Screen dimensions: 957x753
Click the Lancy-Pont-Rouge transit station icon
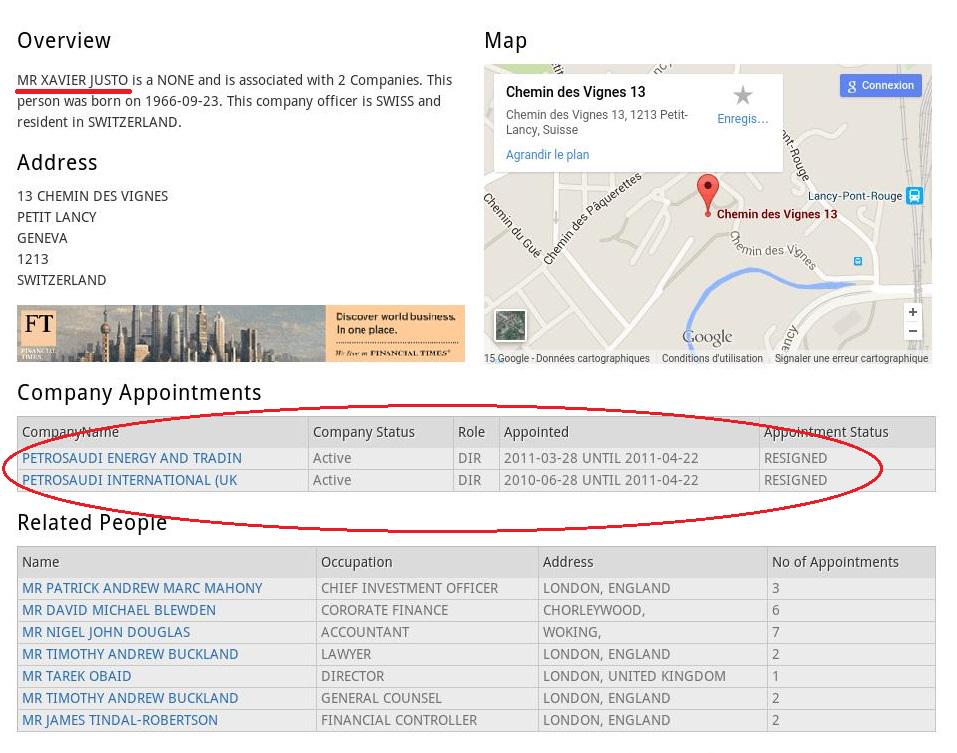coord(914,196)
